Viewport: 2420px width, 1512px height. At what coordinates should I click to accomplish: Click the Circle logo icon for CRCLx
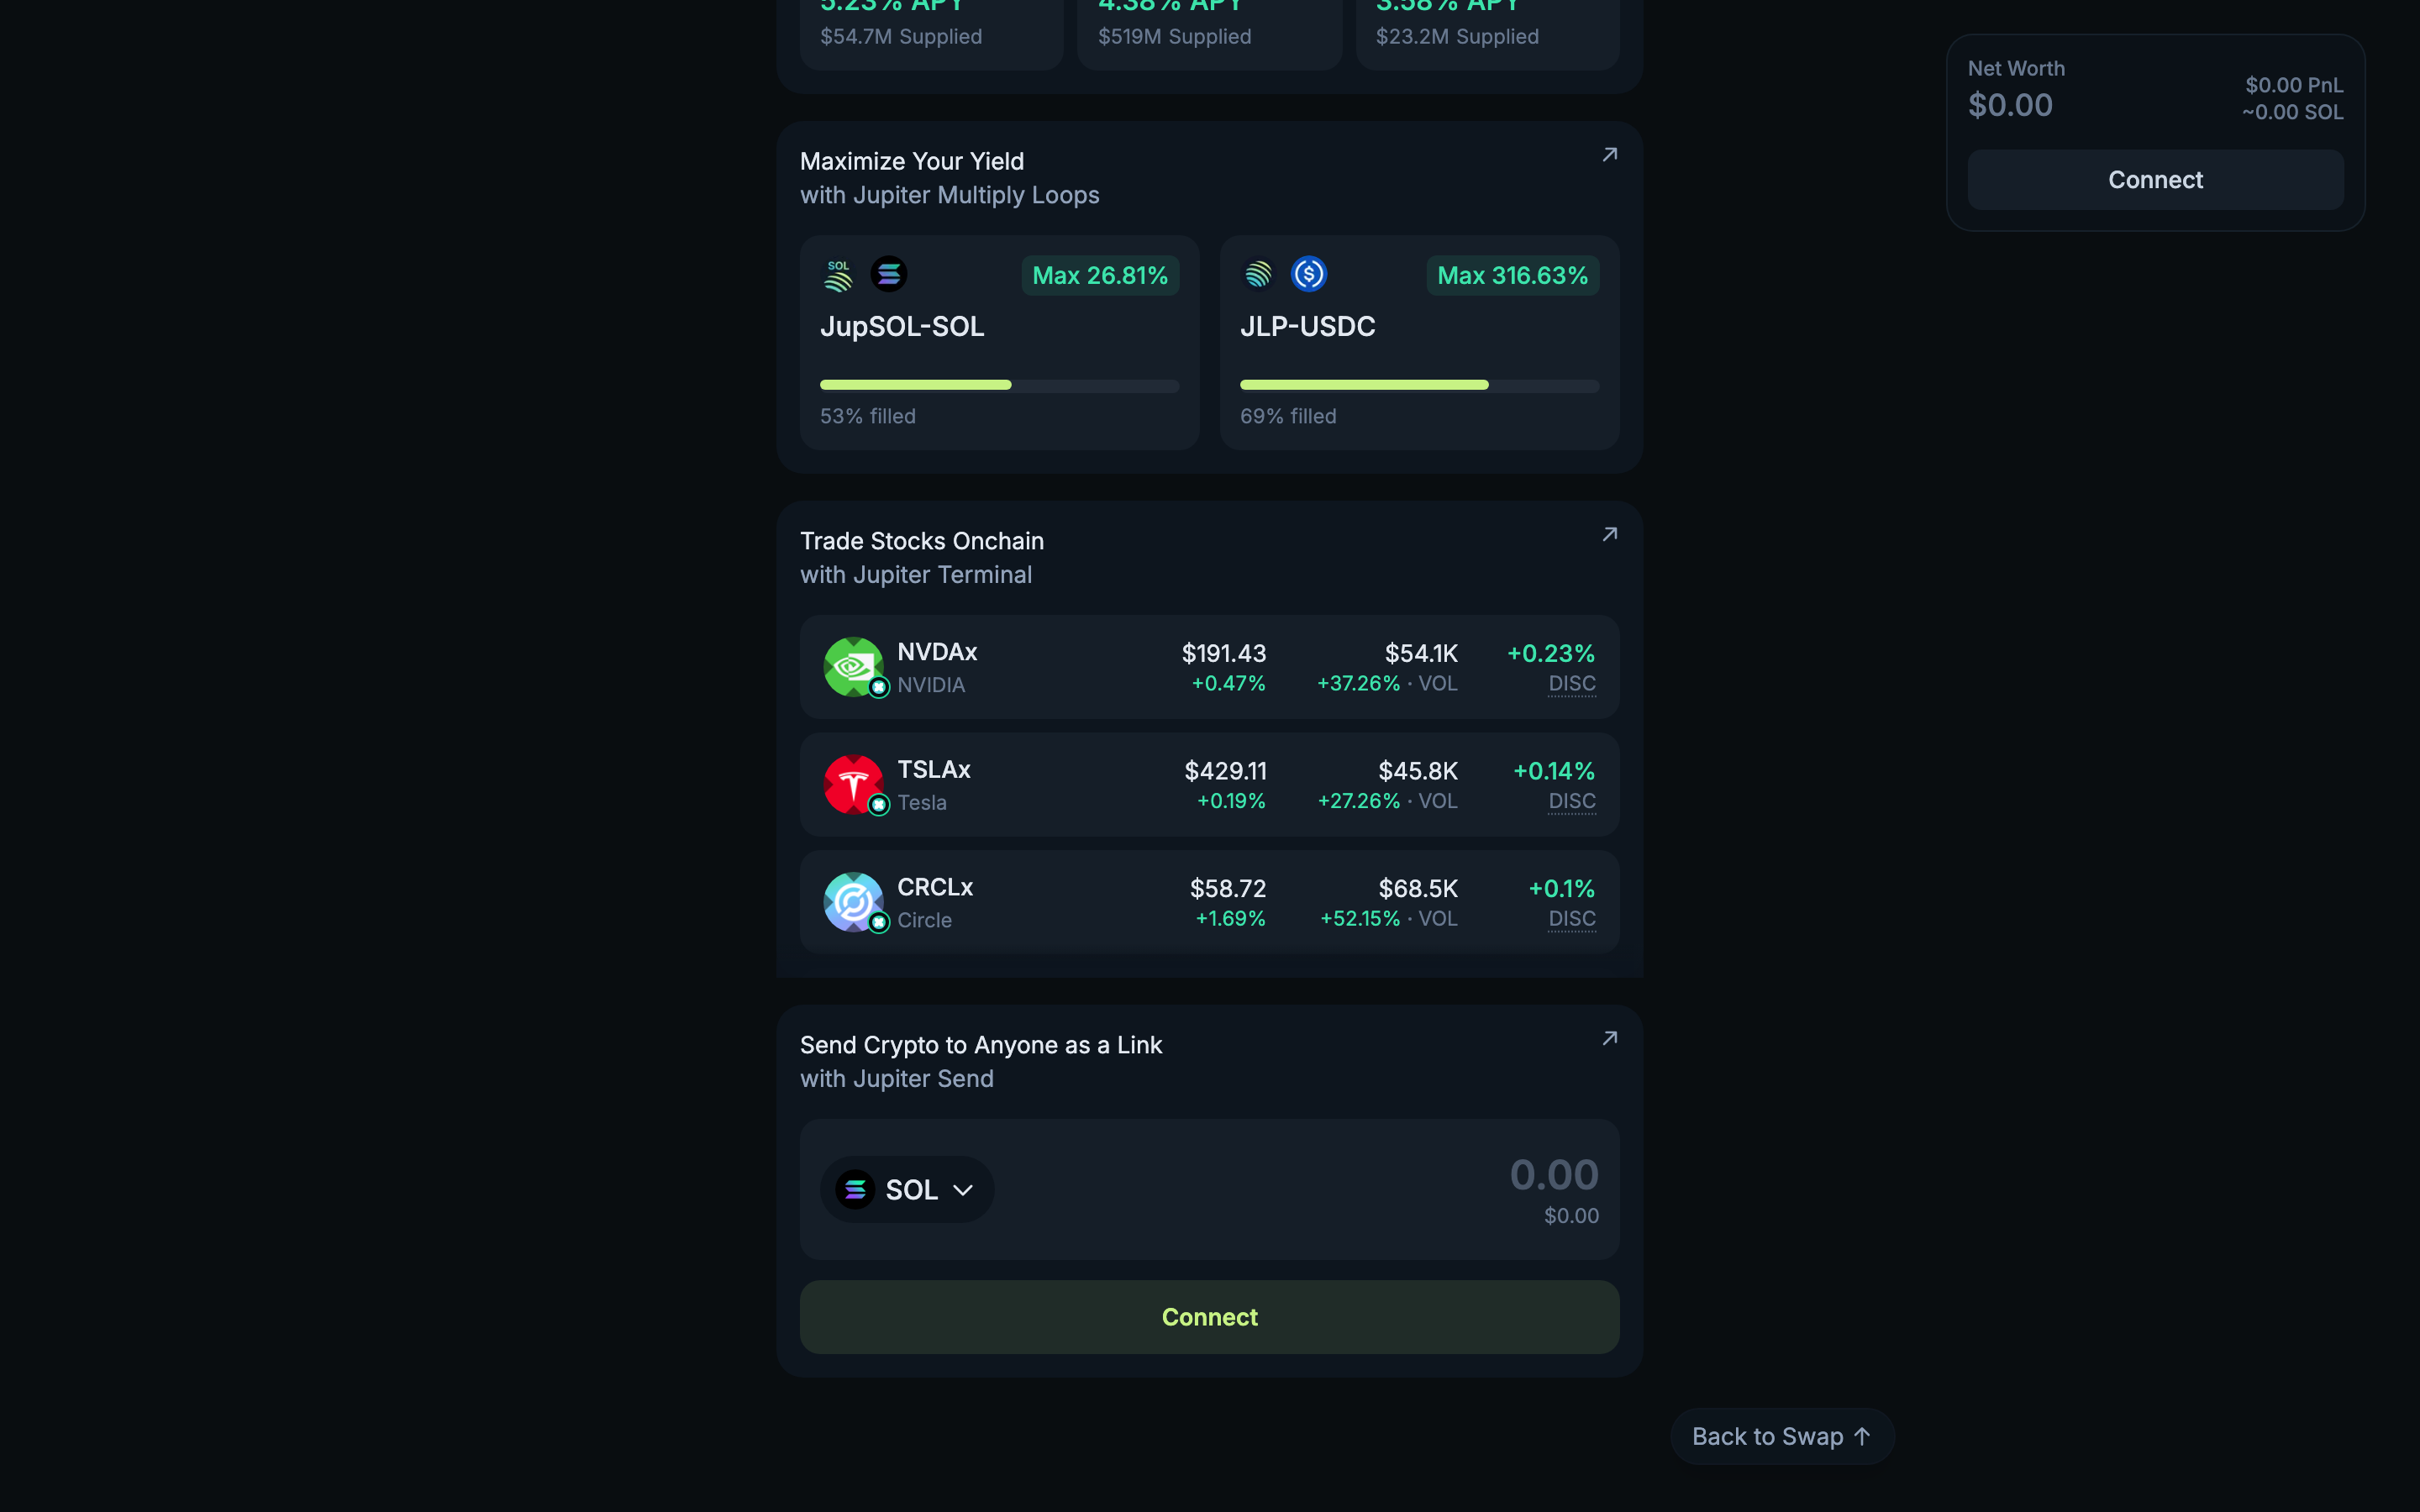(x=854, y=901)
